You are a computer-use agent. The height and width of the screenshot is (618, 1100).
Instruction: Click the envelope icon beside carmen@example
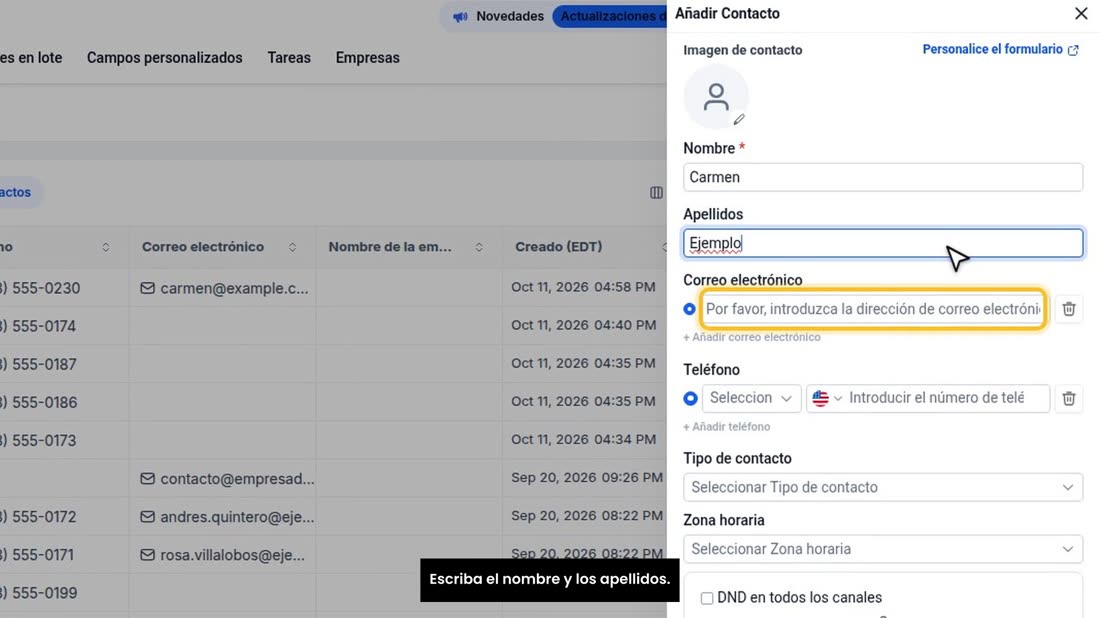coord(147,288)
